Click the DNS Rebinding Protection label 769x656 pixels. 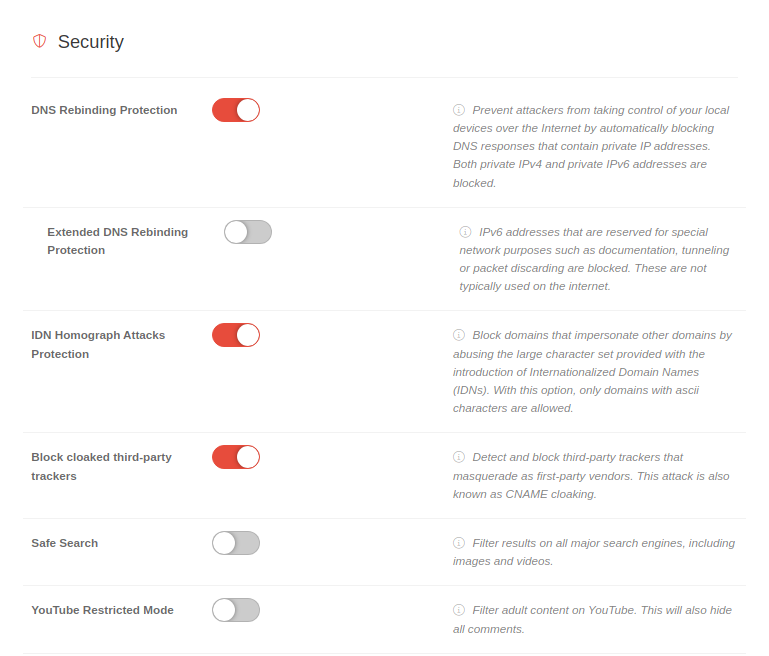[104, 110]
